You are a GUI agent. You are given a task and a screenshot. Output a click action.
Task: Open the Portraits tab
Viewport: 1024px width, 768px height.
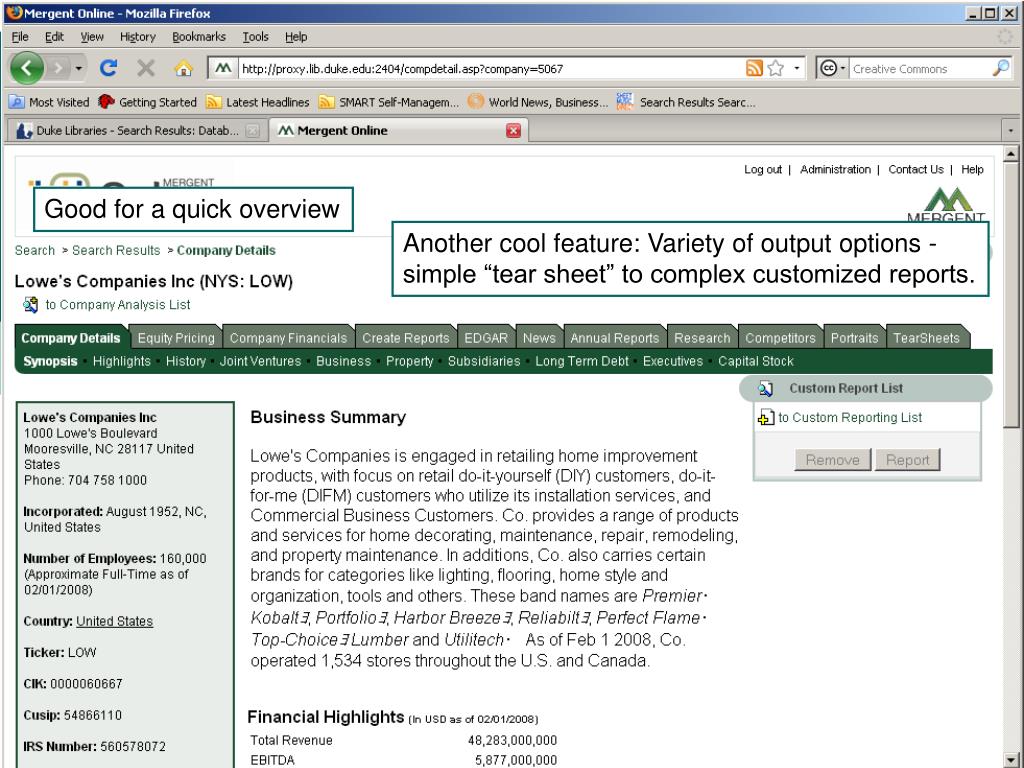pos(854,338)
